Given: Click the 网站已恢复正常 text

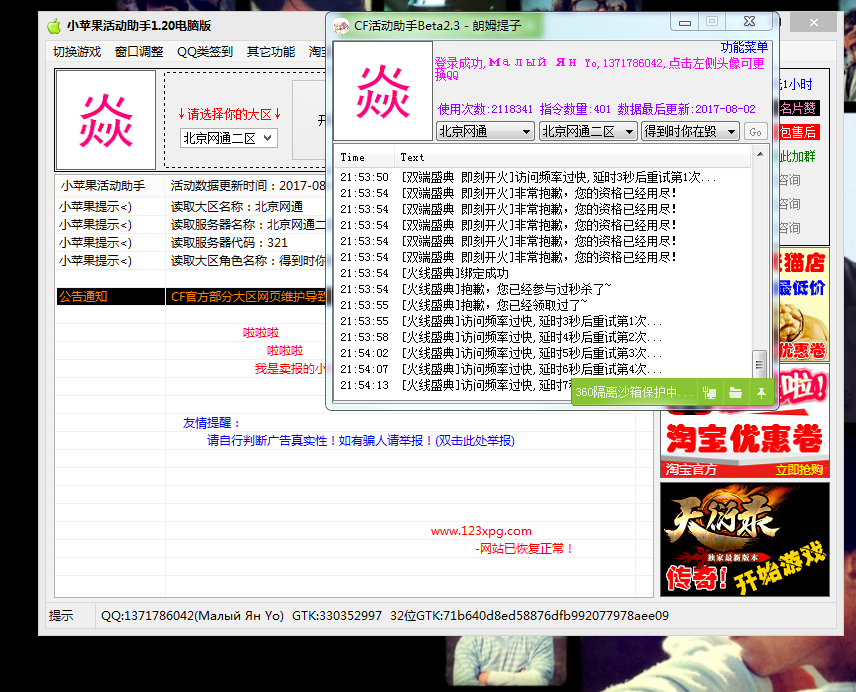Looking at the screenshot, I should 525,549.
